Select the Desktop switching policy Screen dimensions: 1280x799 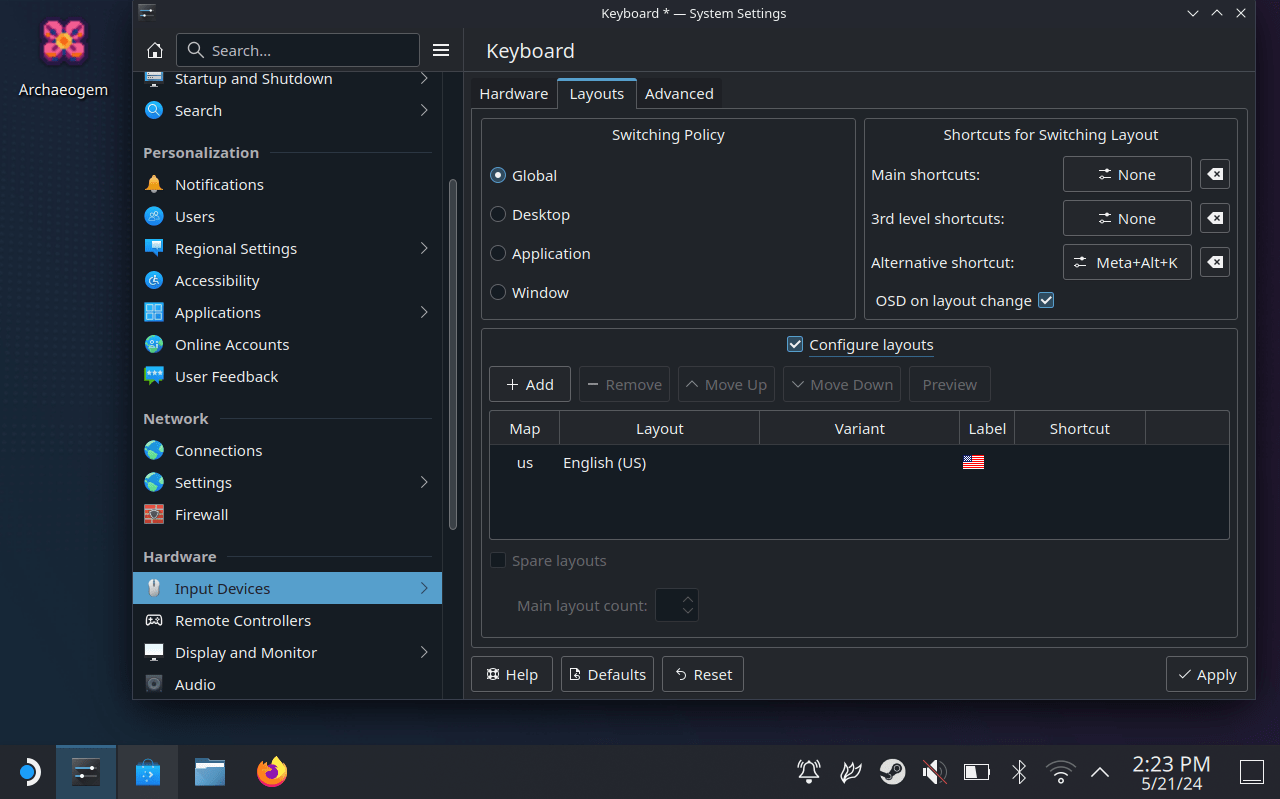pyautogui.click(x=498, y=214)
